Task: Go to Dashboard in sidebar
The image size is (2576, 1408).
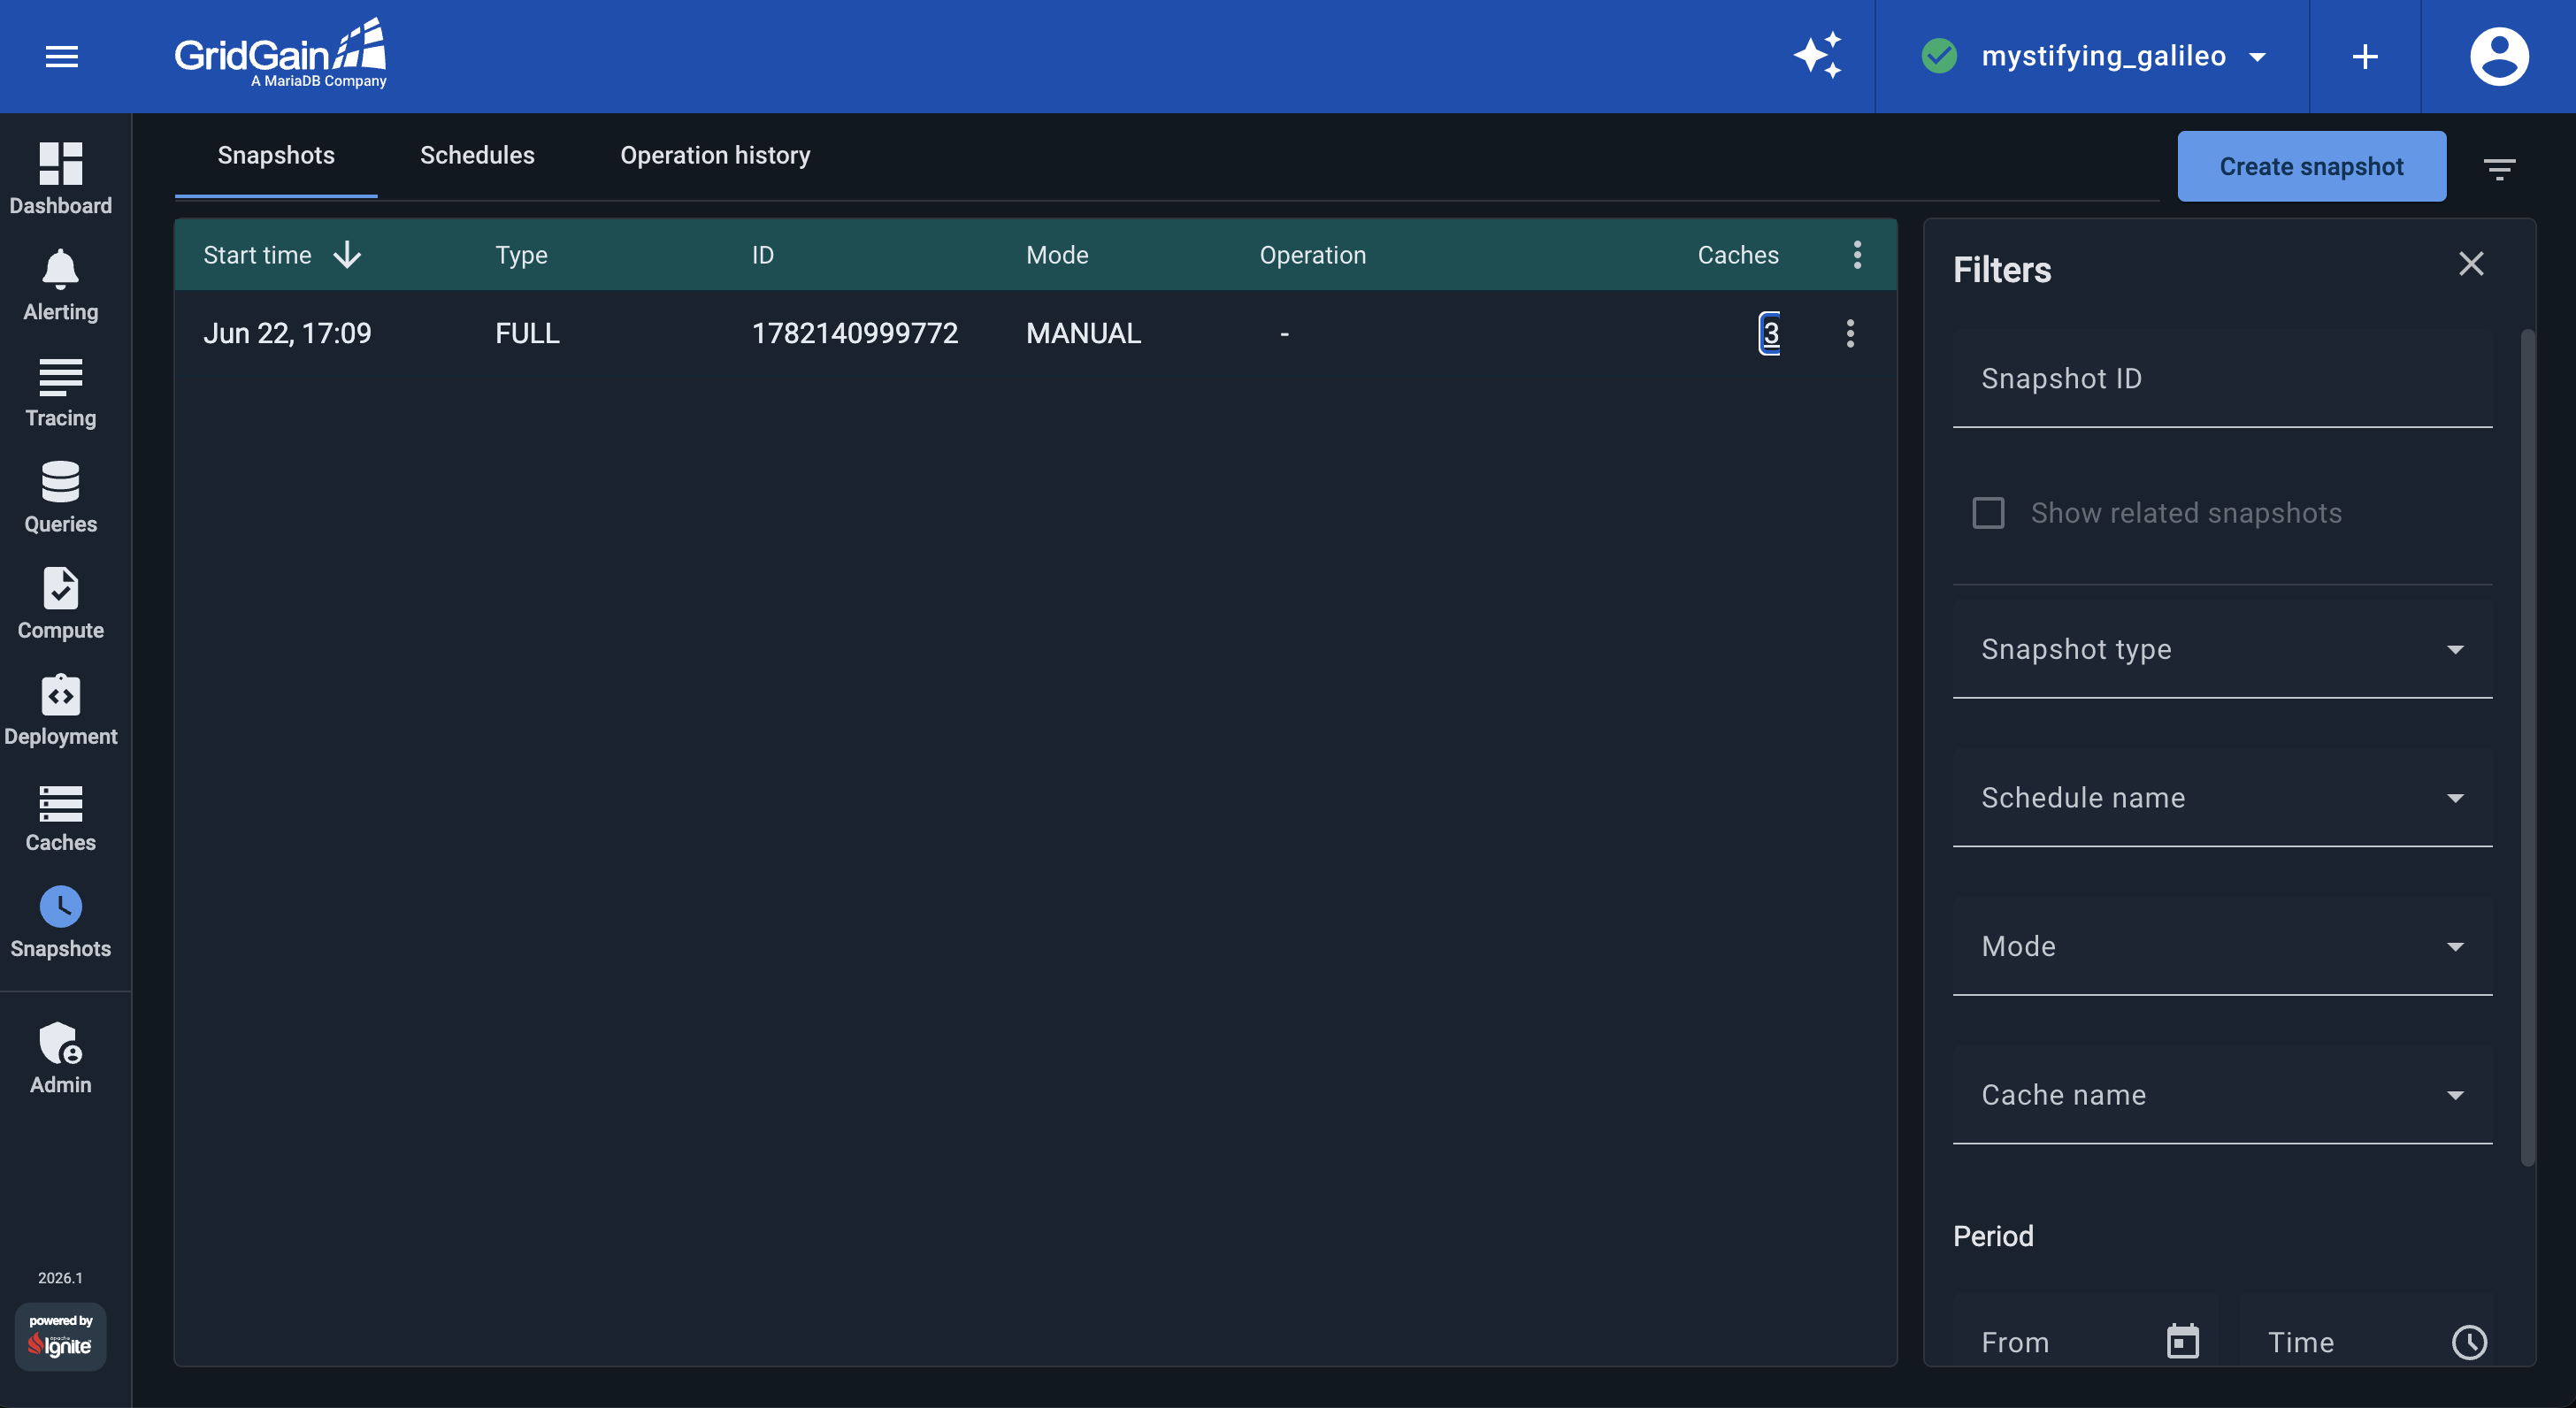Action: tap(61, 178)
